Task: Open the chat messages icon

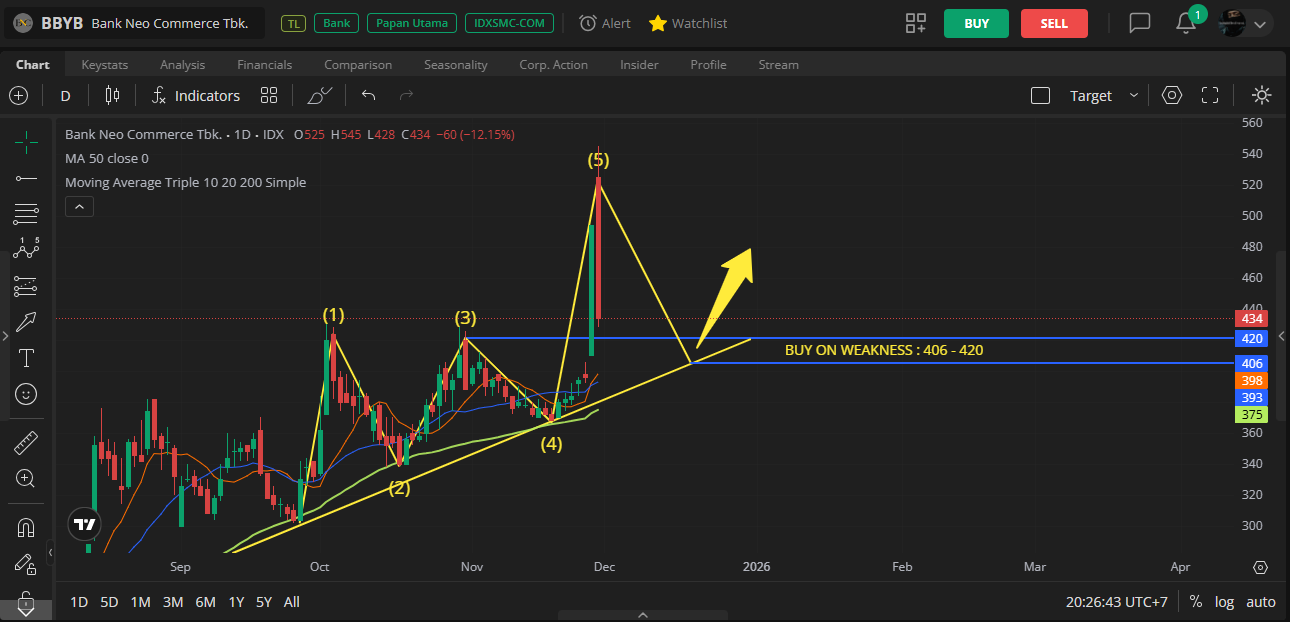Action: (1140, 23)
